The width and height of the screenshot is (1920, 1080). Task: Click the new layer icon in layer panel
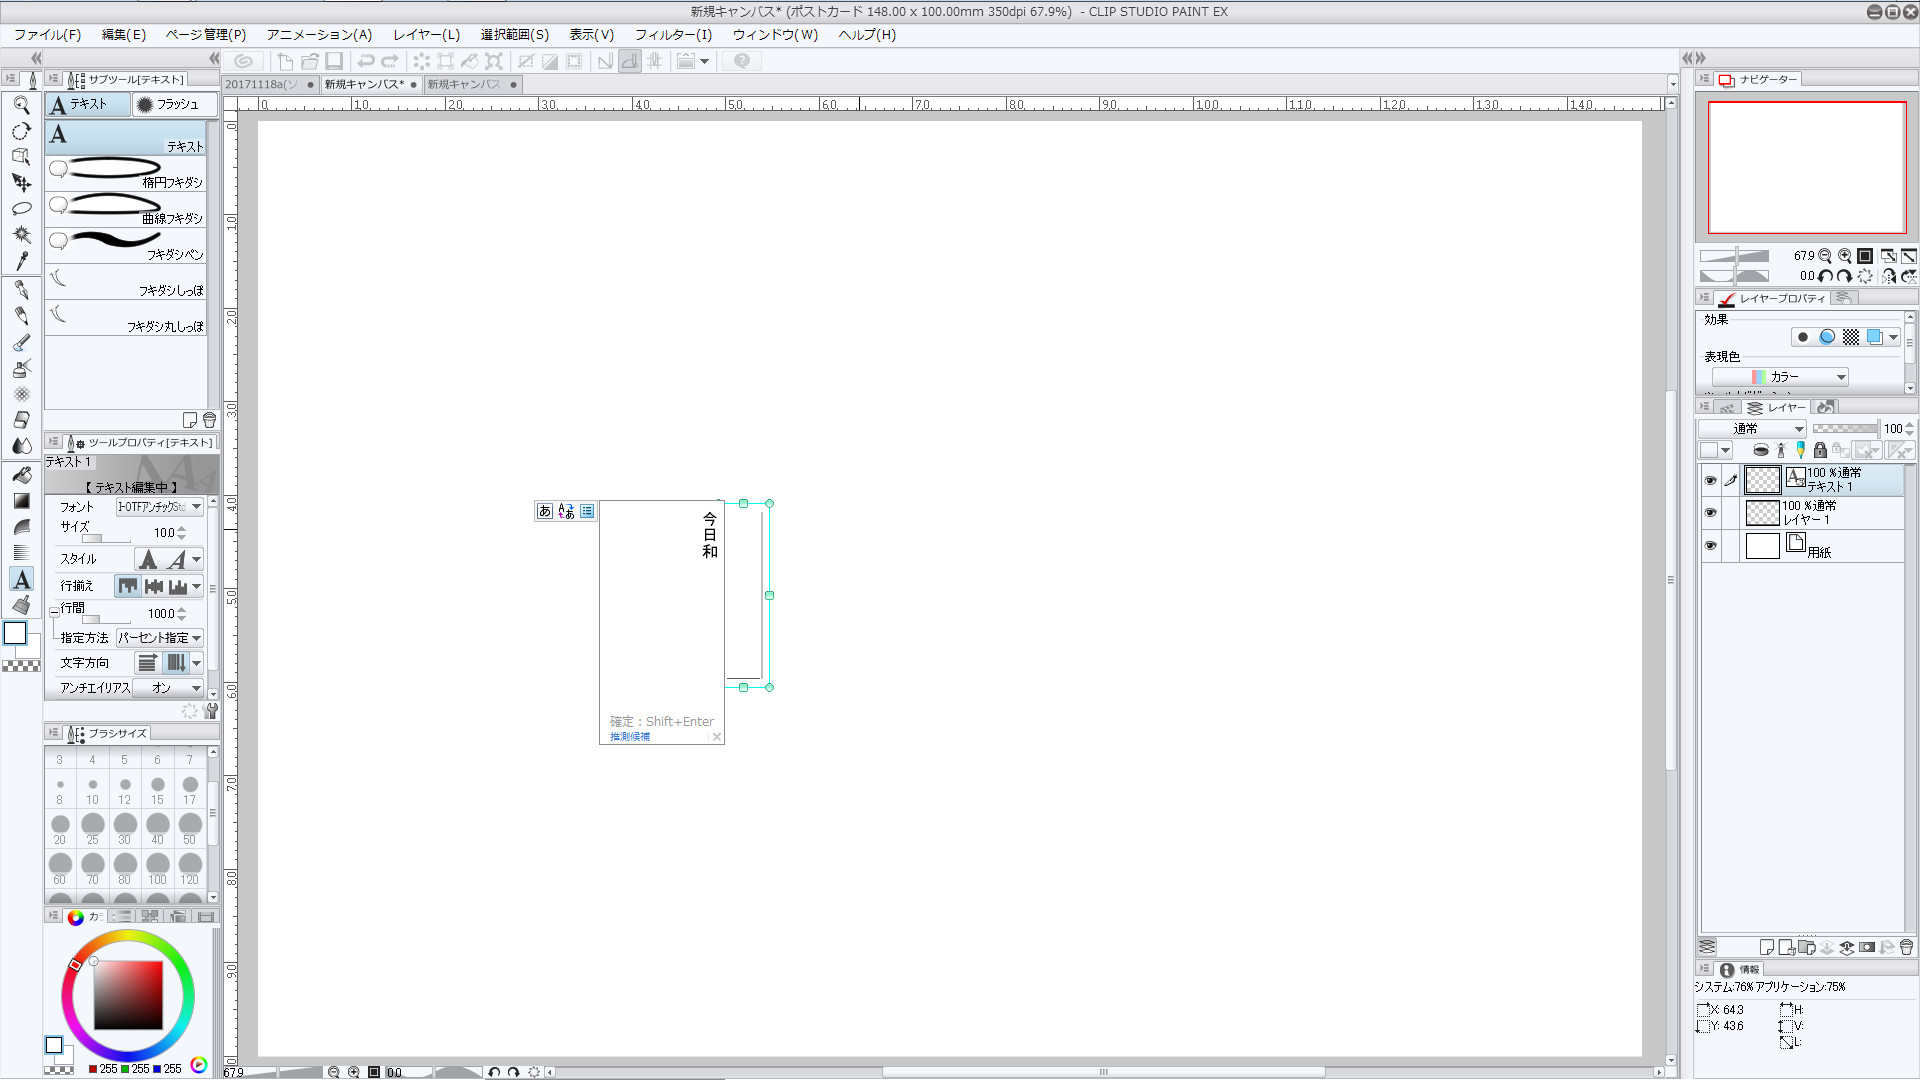[1766, 947]
